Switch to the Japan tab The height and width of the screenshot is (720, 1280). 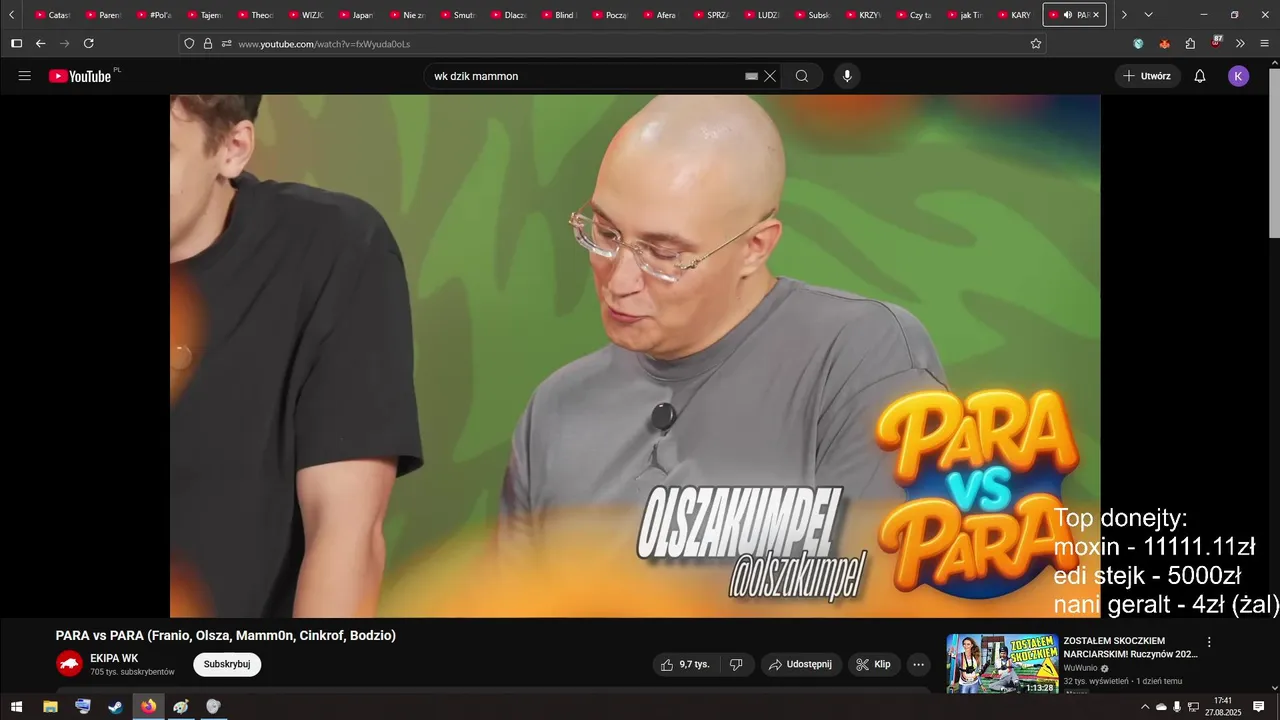356,15
